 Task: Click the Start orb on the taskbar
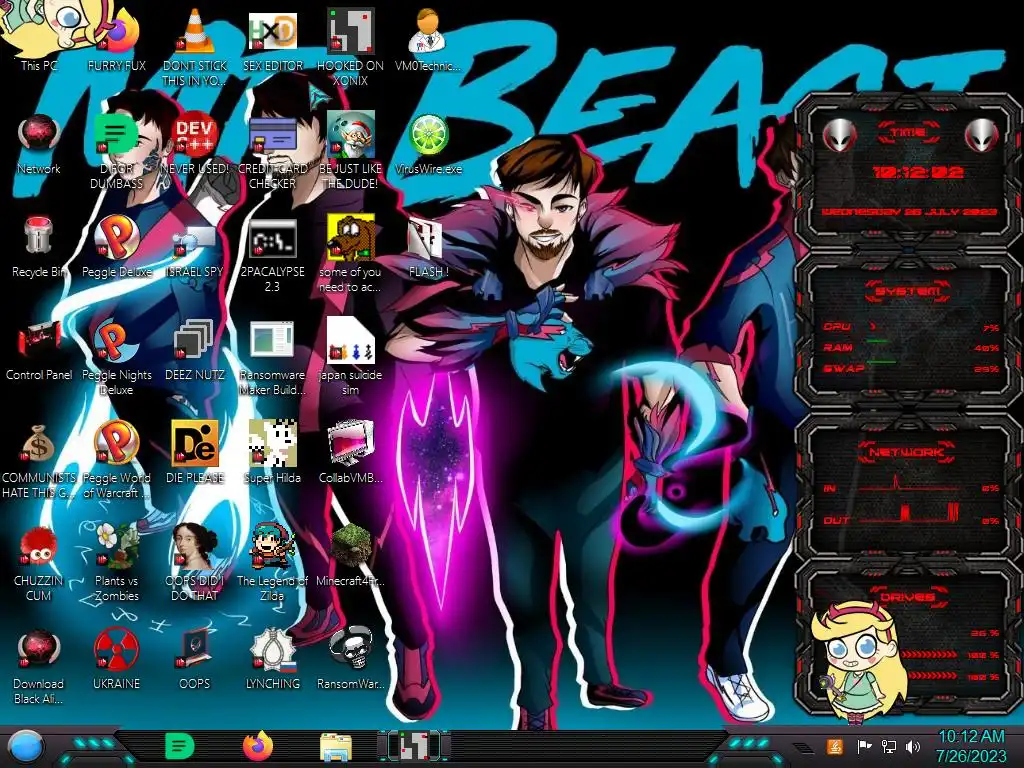(x=25, y=747)
